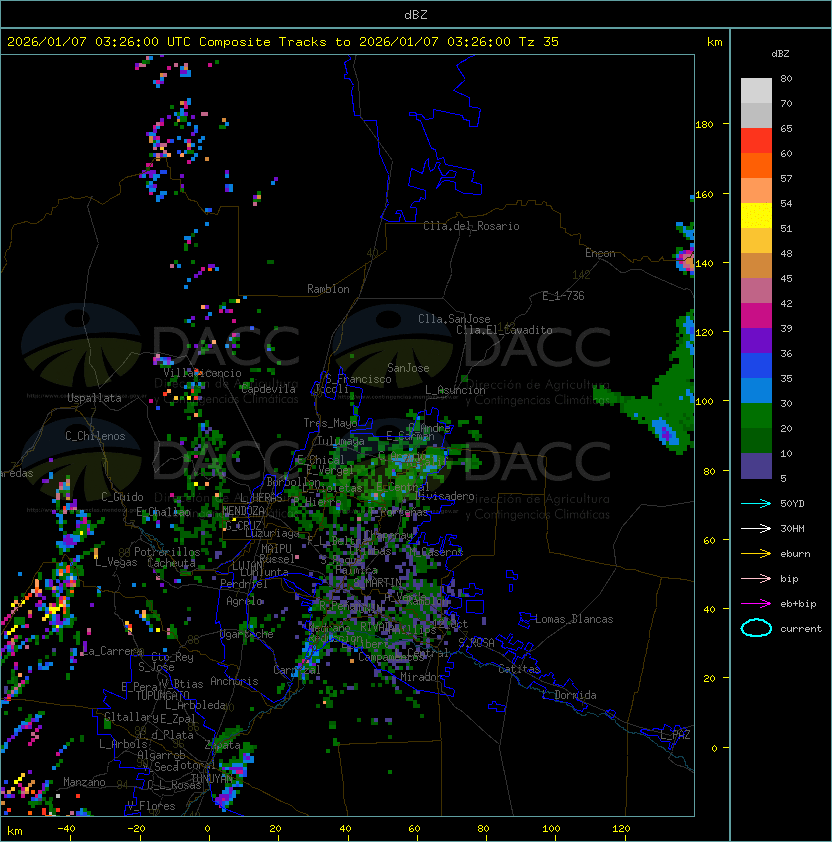
Task: Click the cyan 'current' ellipse legend symbol
Action: click(x=756, y=628)
